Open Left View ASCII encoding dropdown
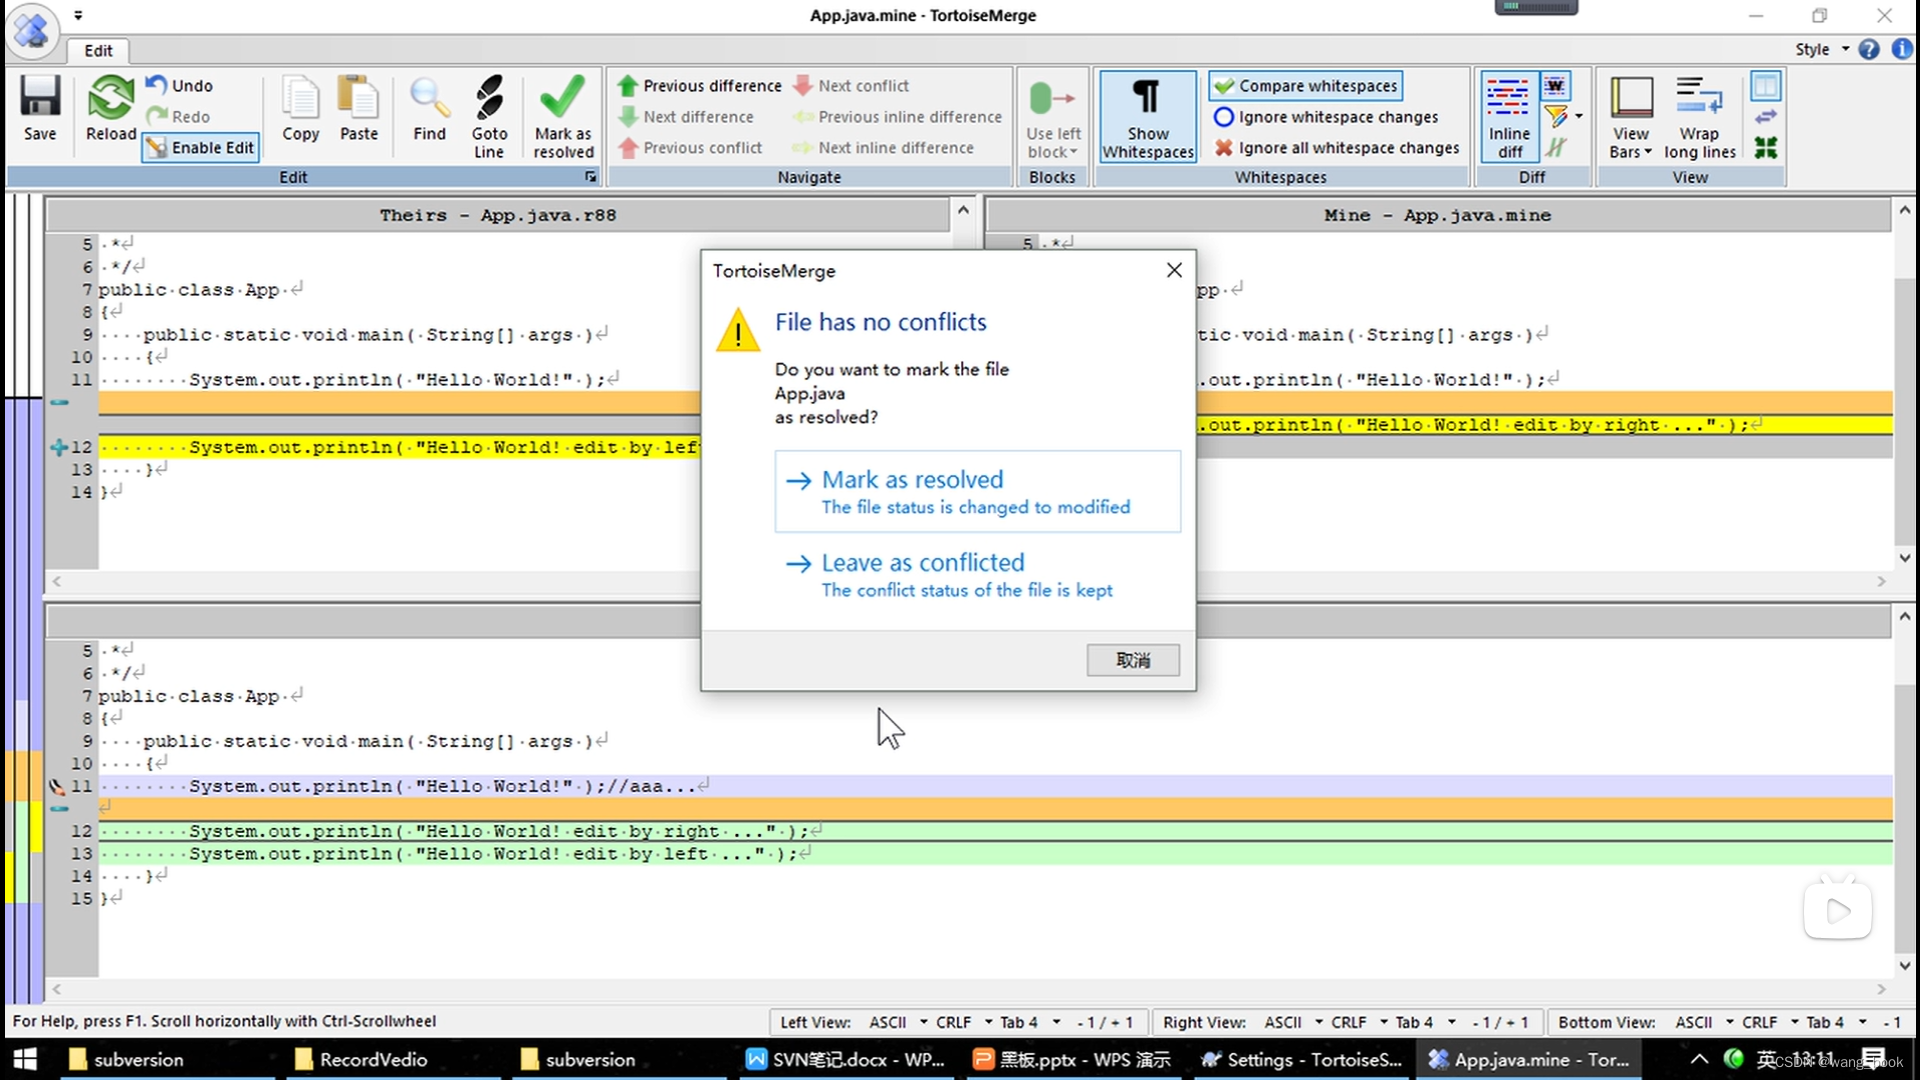 point(898,1022)
